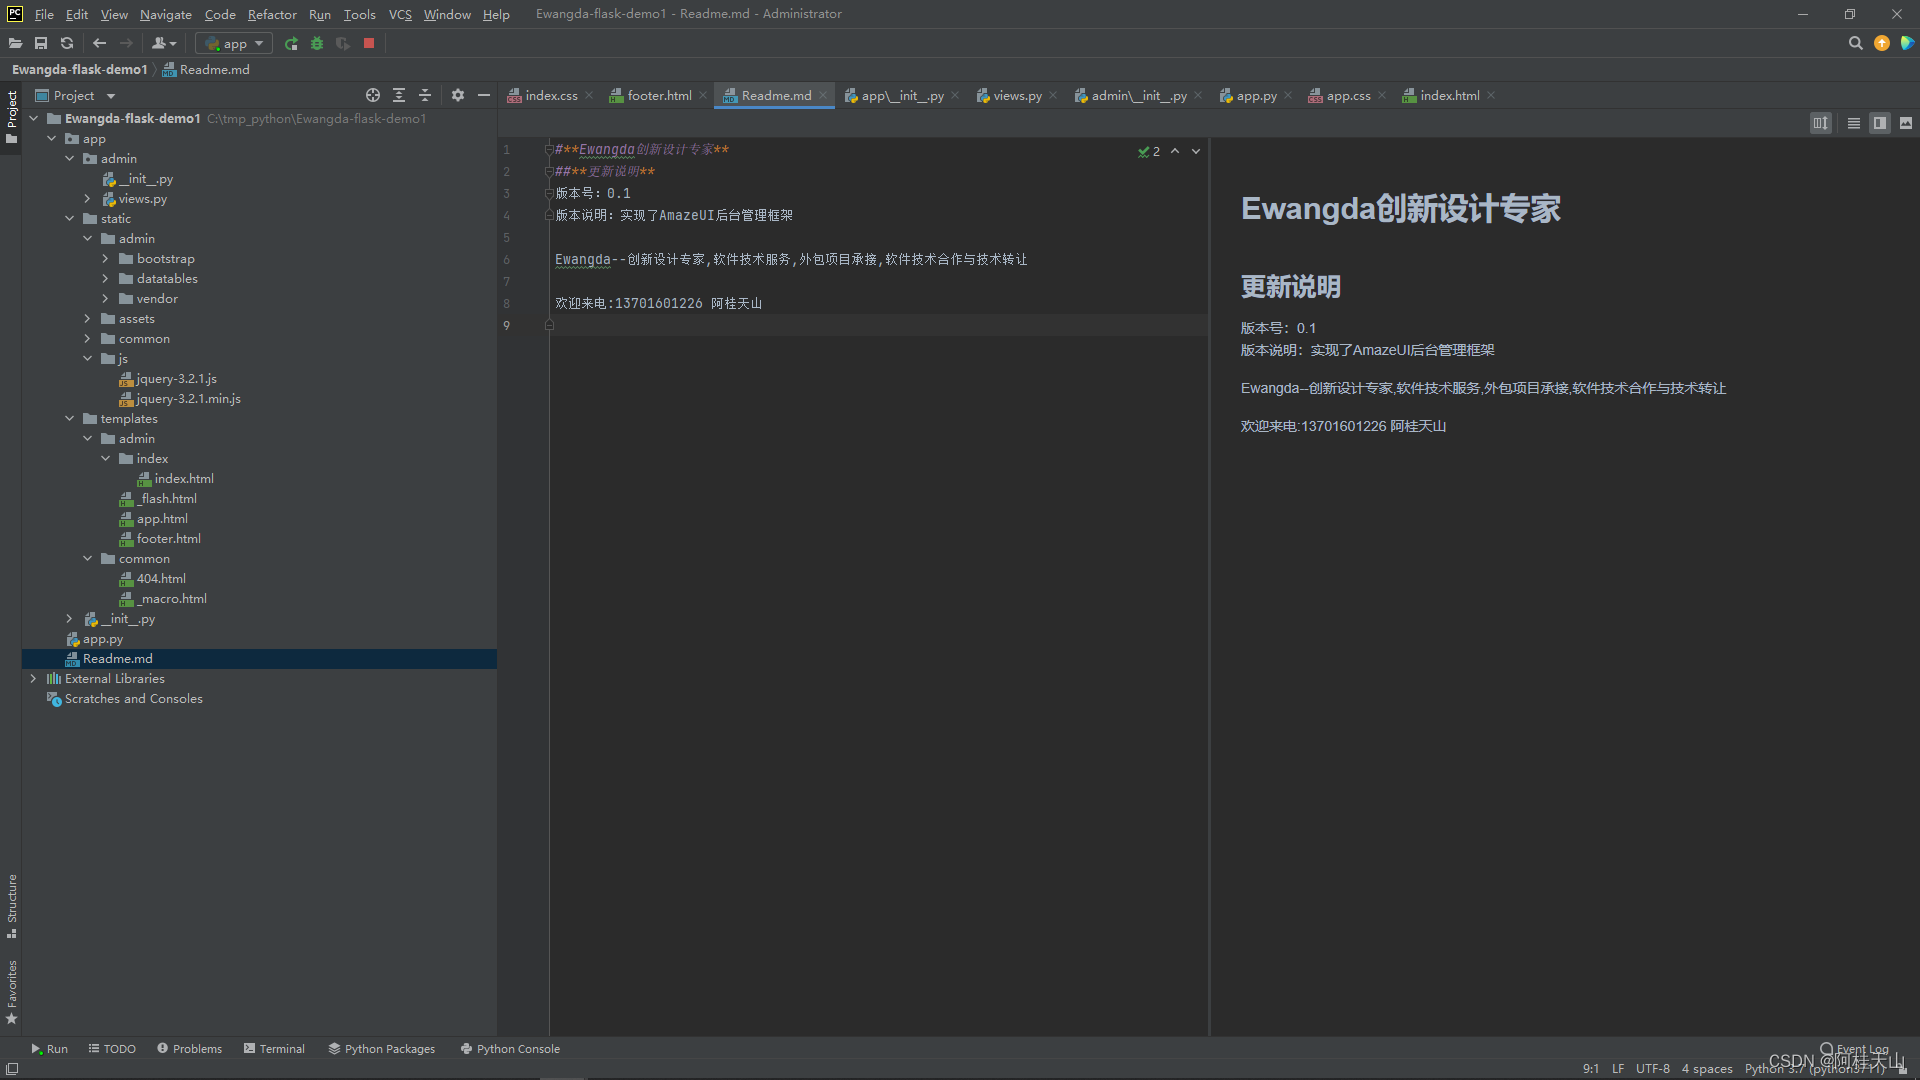Switch to editor and preview split mode
1920x1080 pixels.
pyautogui.click(x=1880, y=123)
